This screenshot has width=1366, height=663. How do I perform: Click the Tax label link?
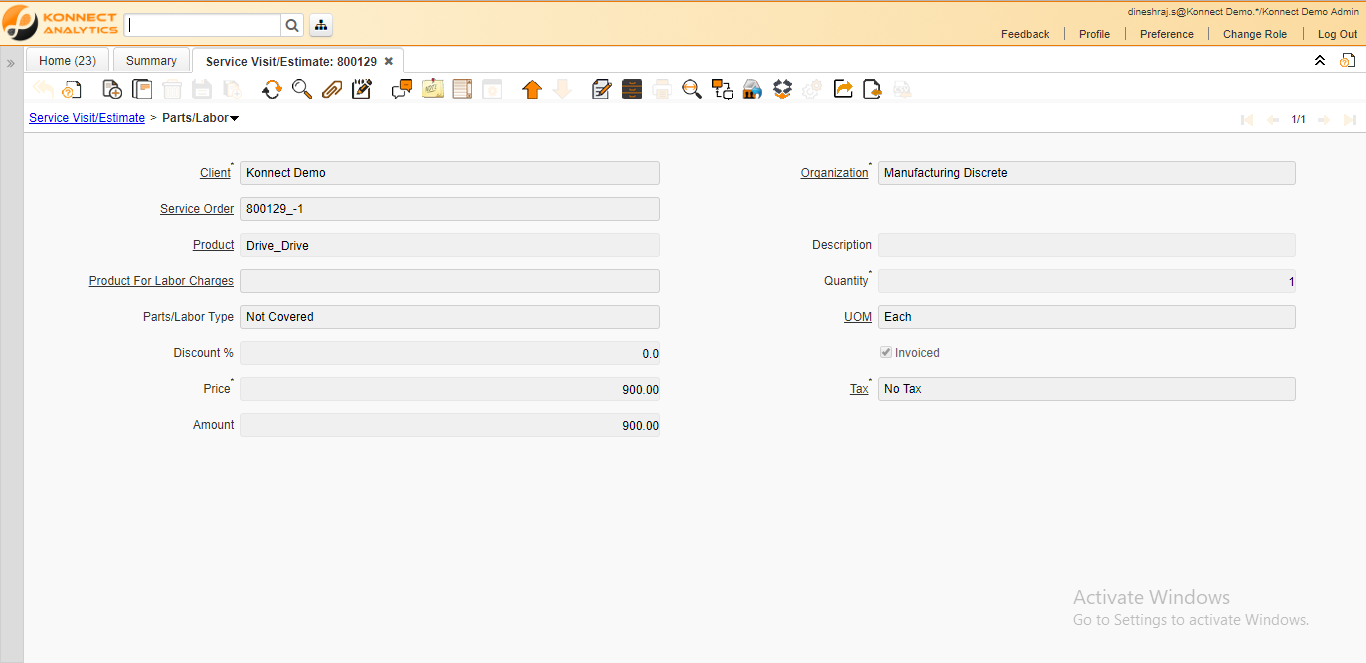[859, 389]
